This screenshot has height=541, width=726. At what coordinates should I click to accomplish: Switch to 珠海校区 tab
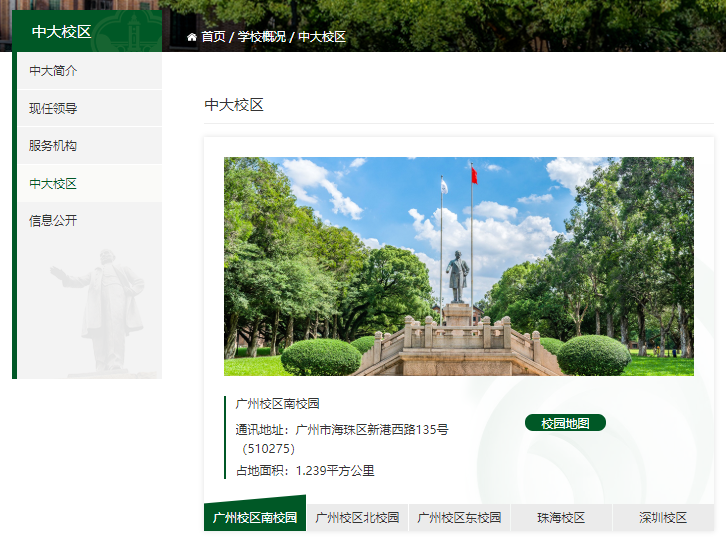point(561,517)
